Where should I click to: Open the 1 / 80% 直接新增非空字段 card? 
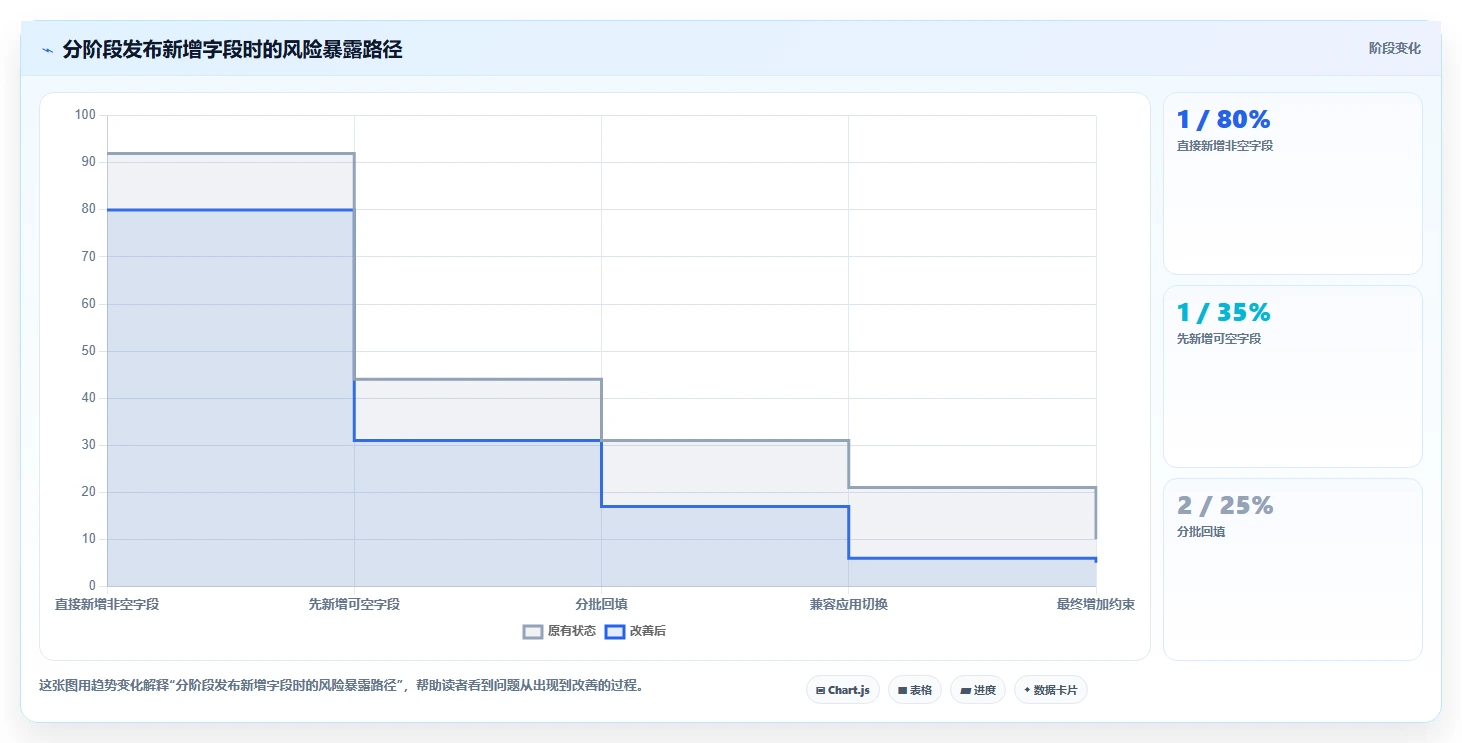(1293, 183)
